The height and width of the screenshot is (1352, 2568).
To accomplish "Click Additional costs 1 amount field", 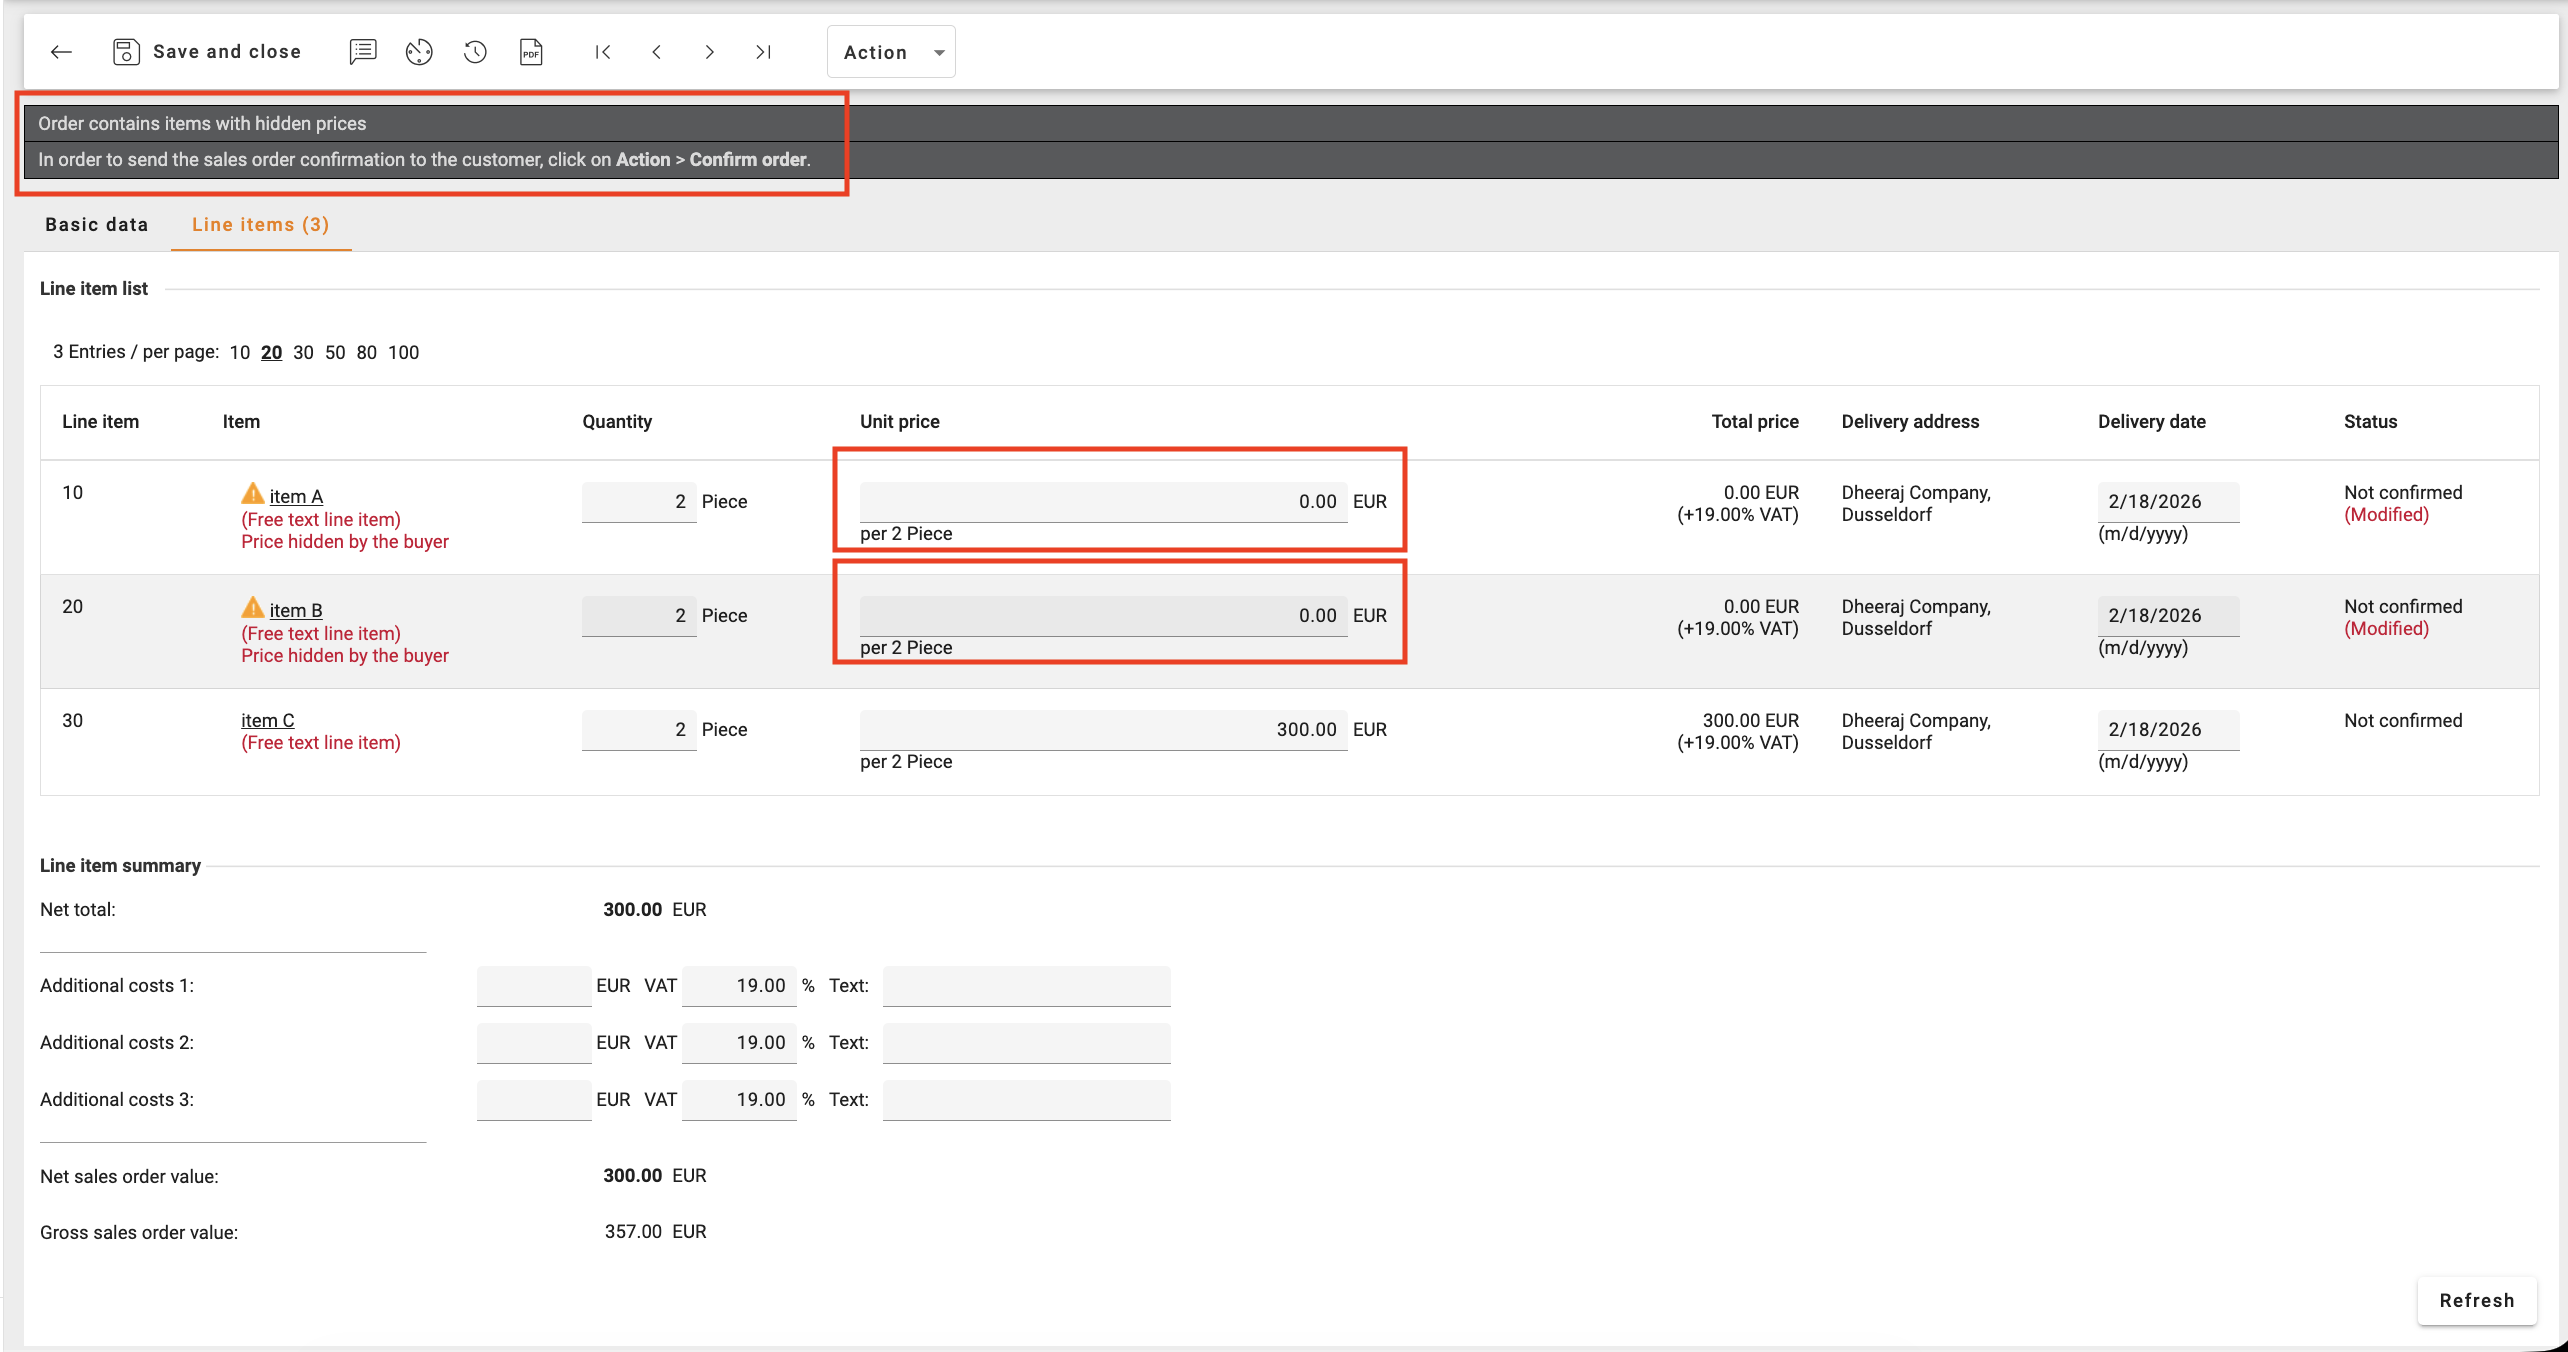I will (533, 986).
